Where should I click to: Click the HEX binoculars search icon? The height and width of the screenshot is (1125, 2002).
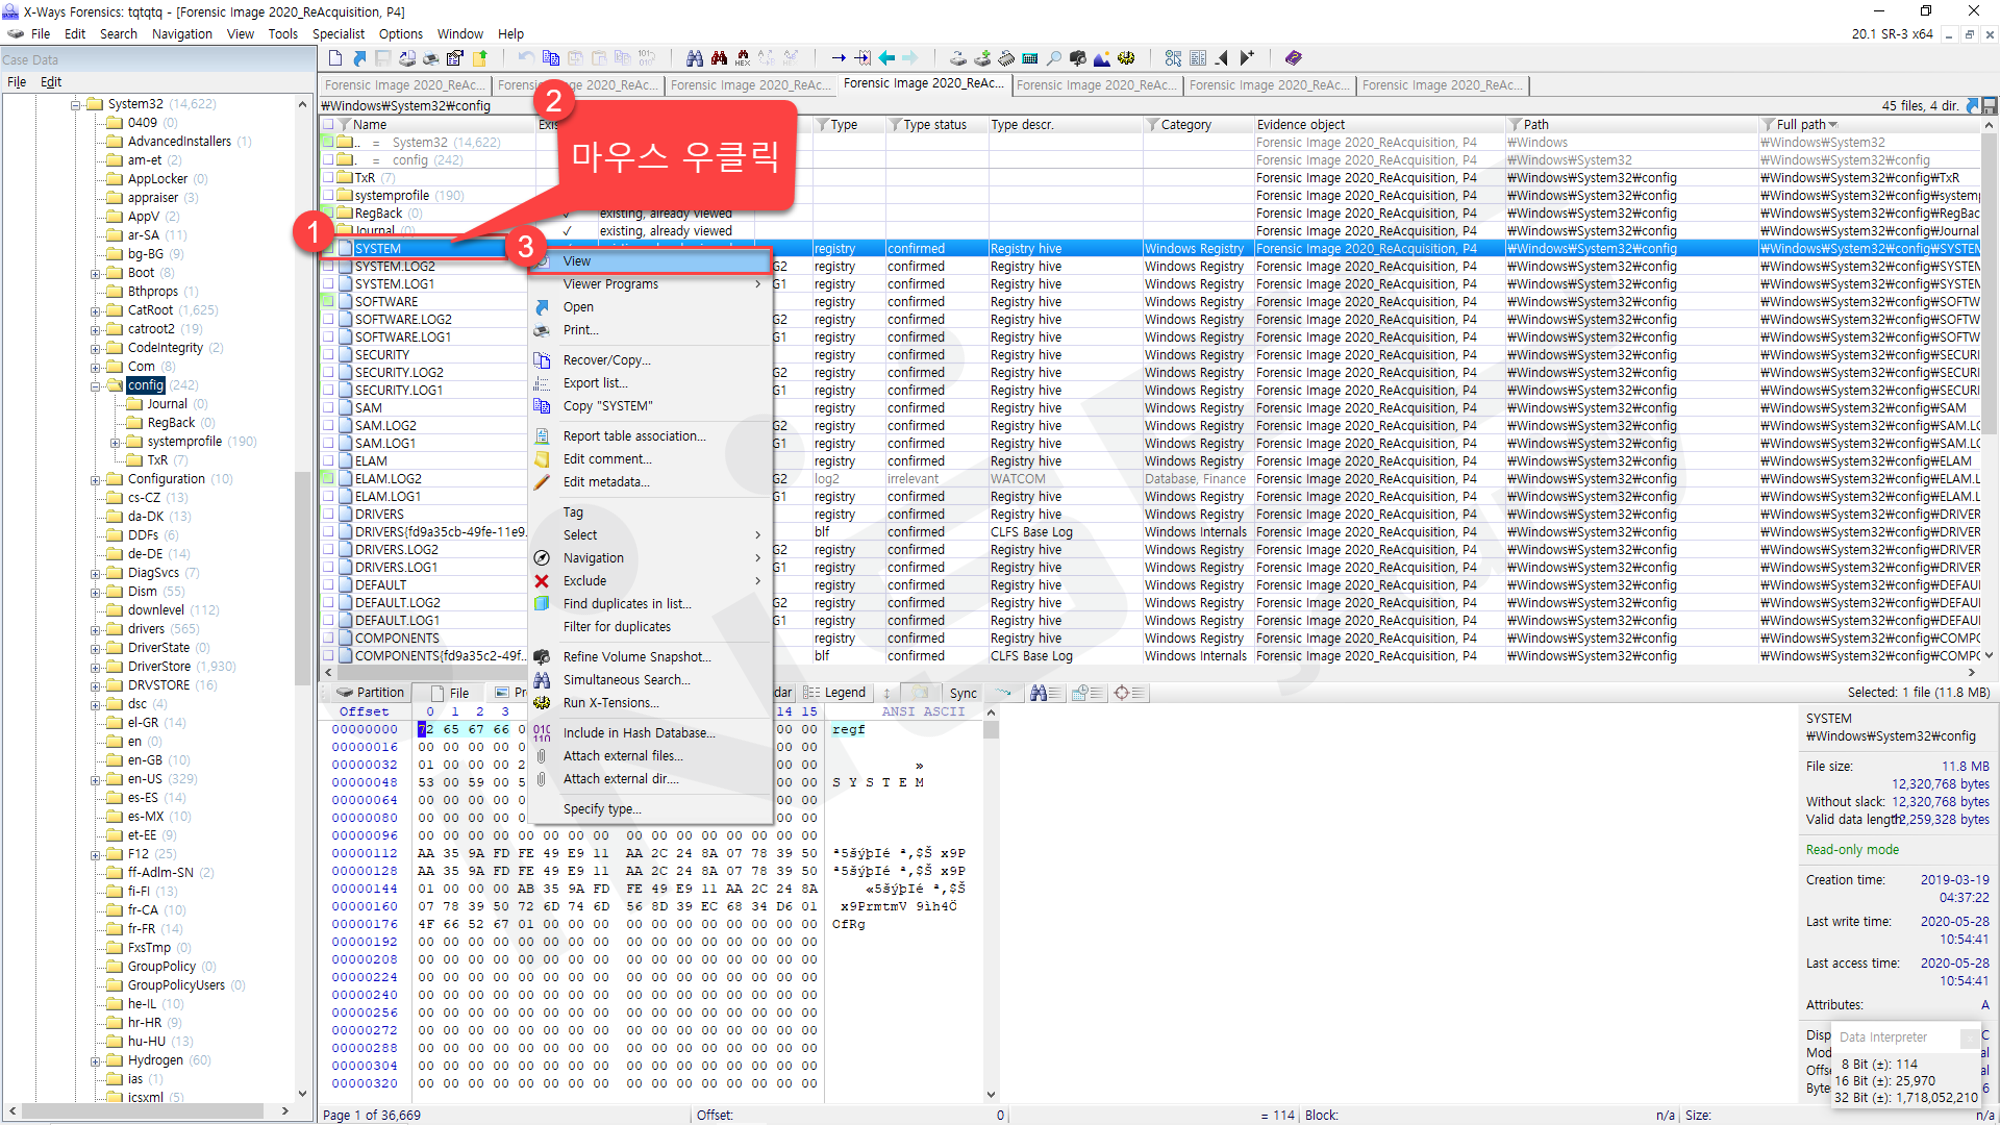pos(742,58)
